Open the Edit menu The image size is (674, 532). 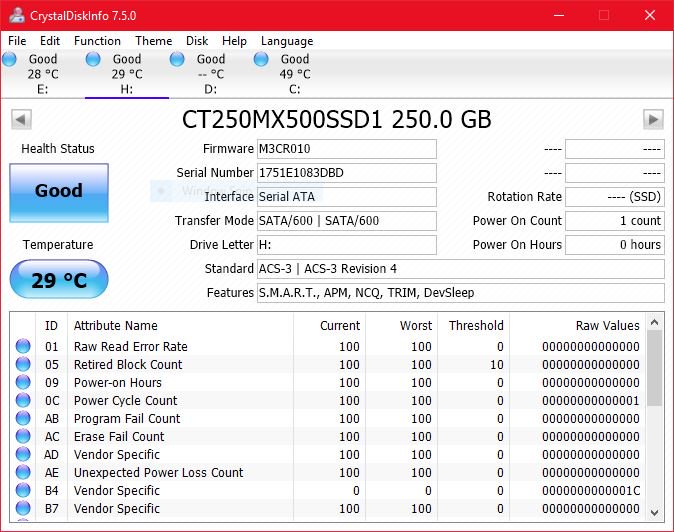[x=49, y=41]
